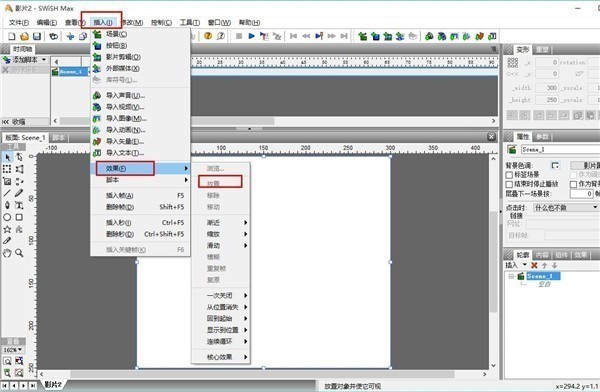Open the 帮助(H) menu

(x=249, y=23)
